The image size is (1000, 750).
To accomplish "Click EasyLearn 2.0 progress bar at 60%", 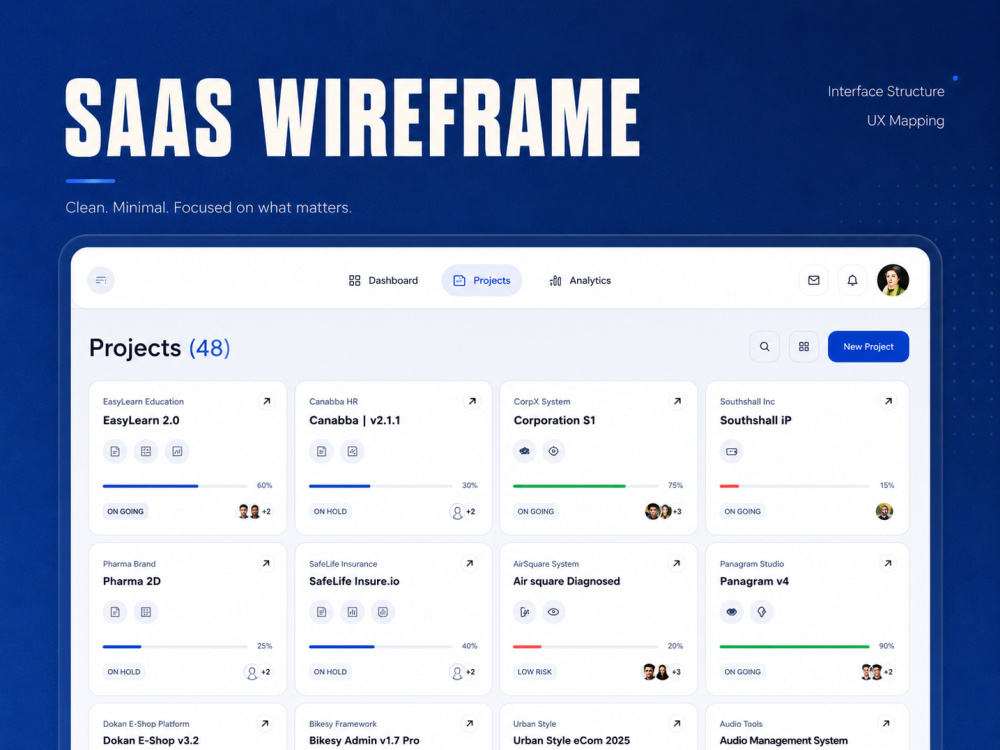I will pyautogui.click(x=175, y=486).
